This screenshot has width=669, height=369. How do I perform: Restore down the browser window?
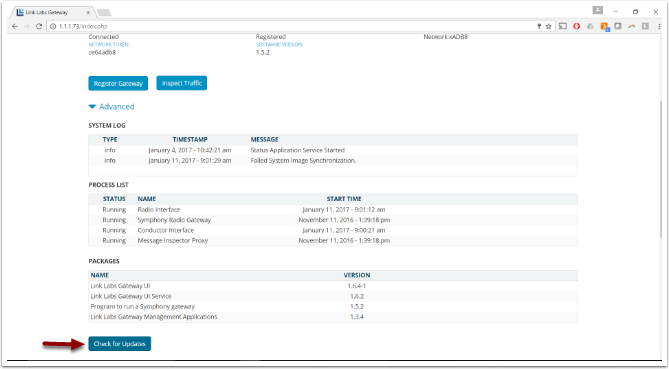tap(635, 12)
